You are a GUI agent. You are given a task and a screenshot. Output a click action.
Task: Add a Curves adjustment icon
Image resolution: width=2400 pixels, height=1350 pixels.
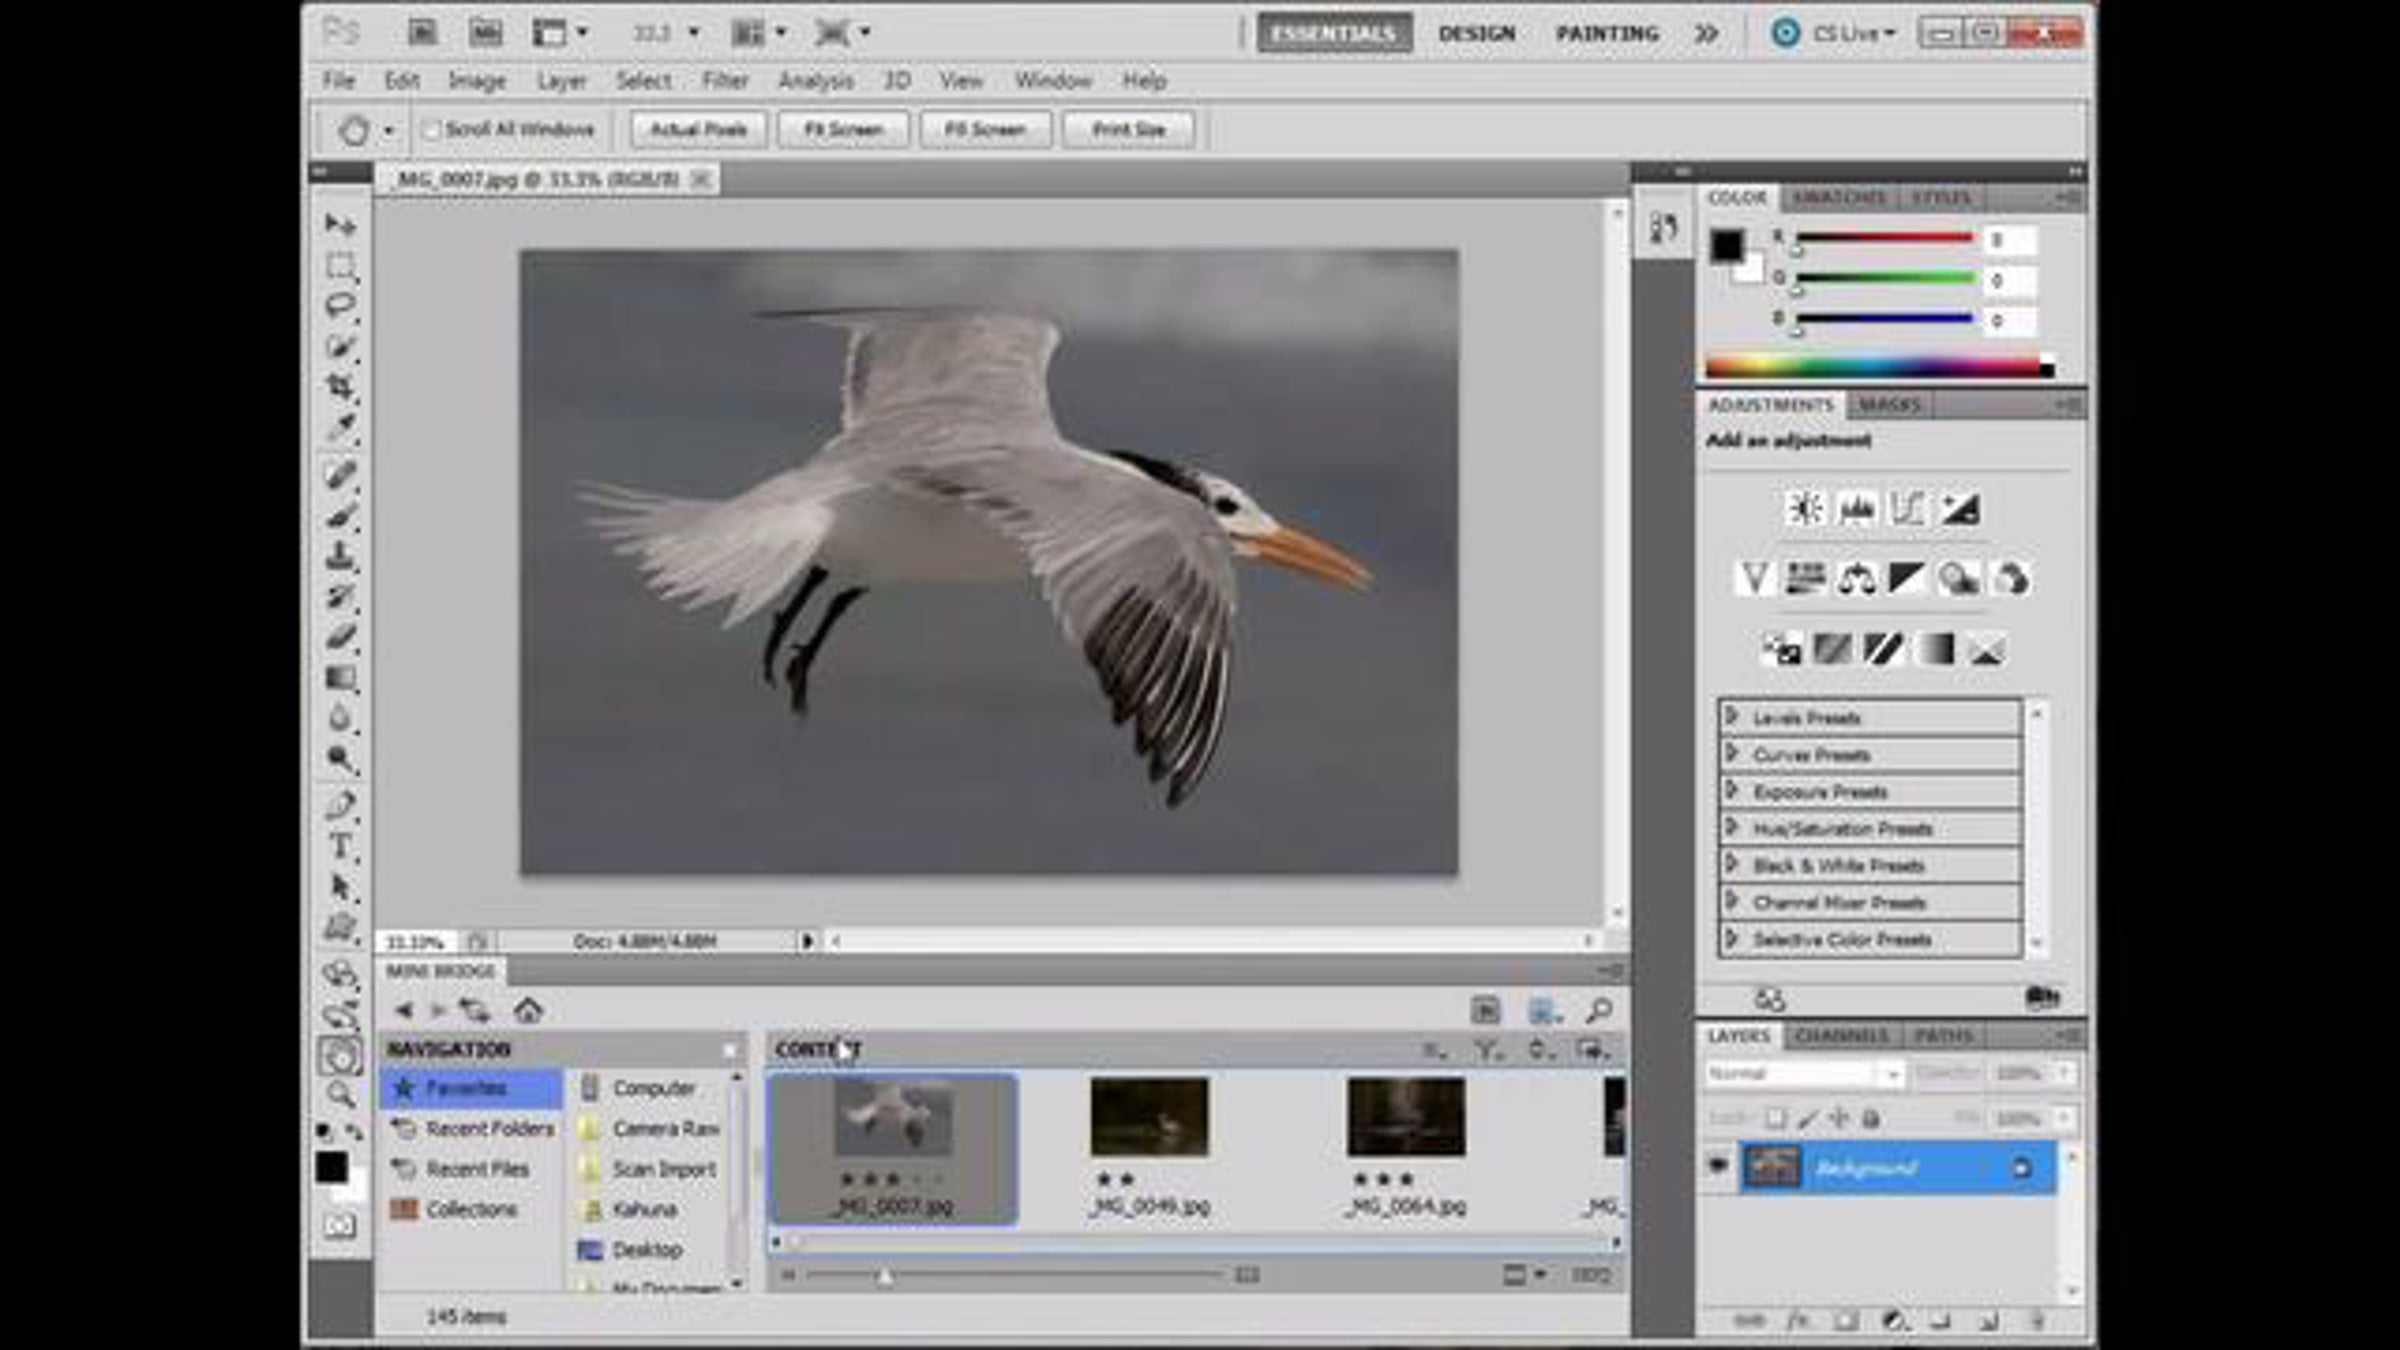click(x=1906, y=509)
